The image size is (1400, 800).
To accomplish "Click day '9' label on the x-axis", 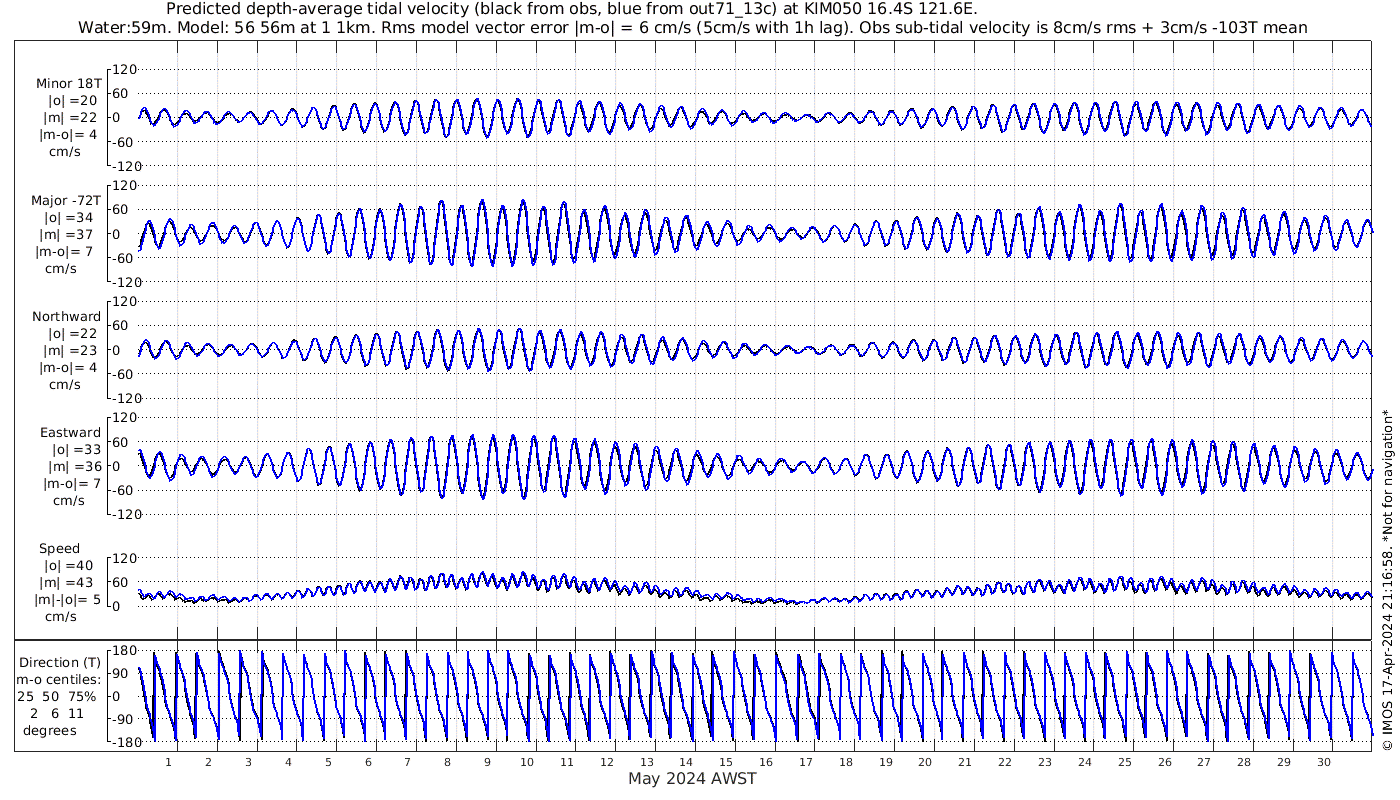I will tap(487, 762).
